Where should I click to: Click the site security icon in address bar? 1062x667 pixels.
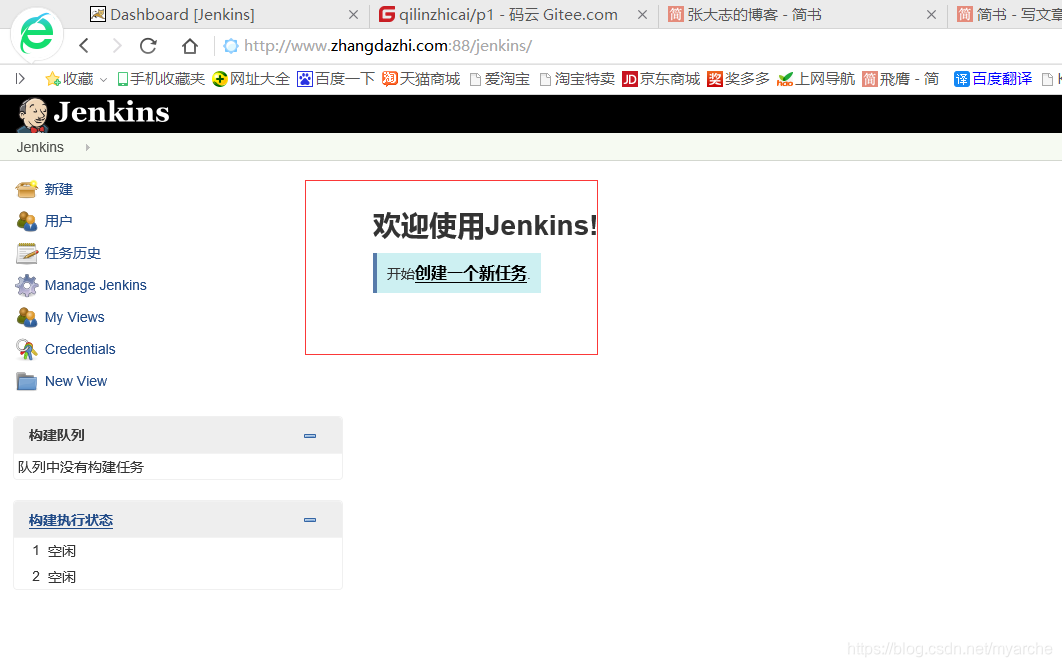pos(231,45)
